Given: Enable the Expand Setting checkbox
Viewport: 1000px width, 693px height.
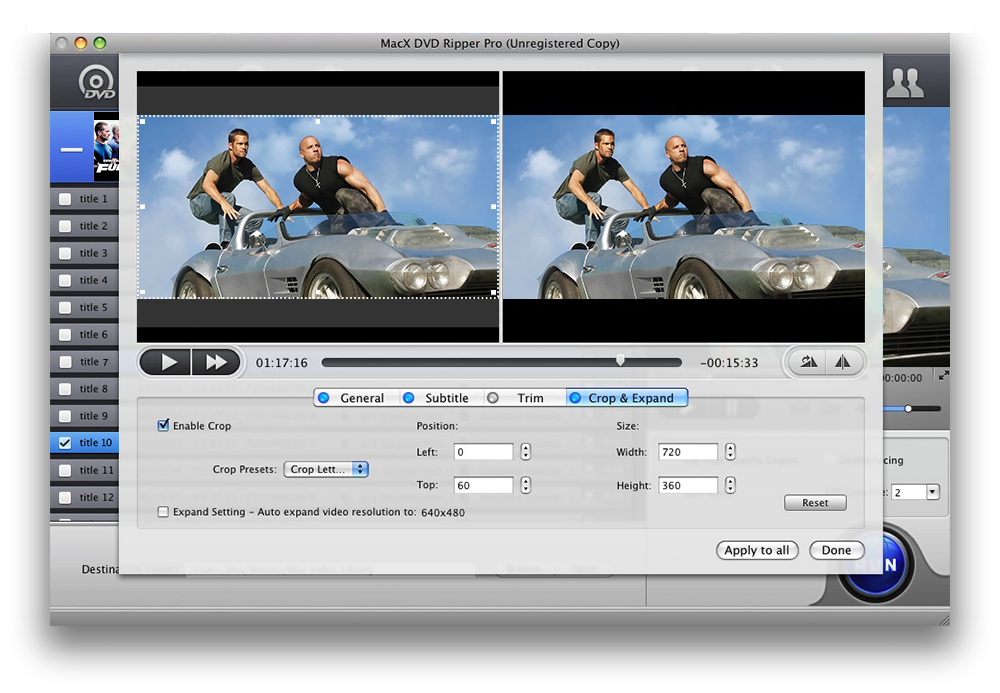Looking at the screenshot, I should [x=163, y=512].
